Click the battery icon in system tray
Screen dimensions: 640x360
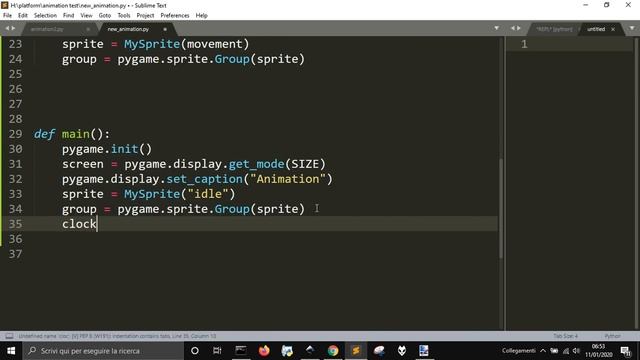pyautogui.click(x=554, y=351)
